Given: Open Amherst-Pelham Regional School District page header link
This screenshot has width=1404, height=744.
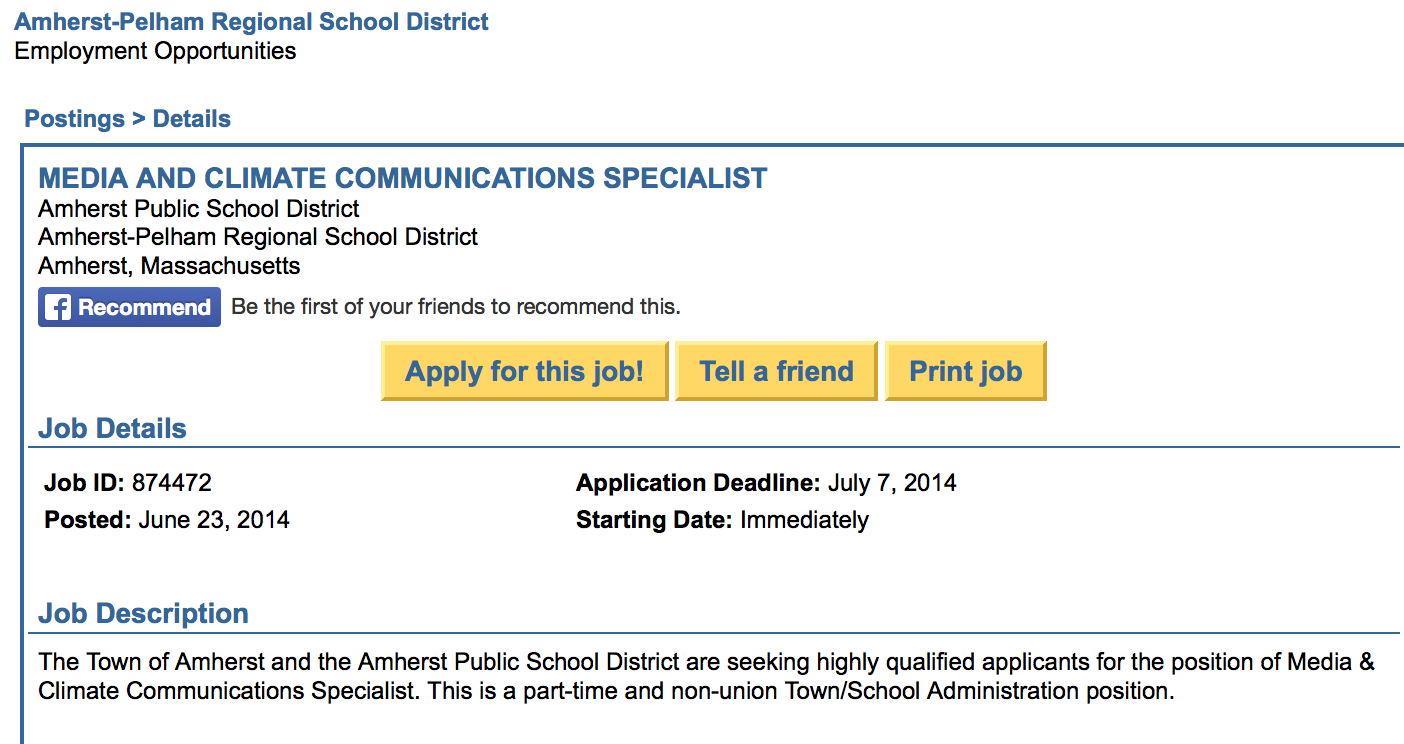Looking at the screenshot, I should 252,21.
